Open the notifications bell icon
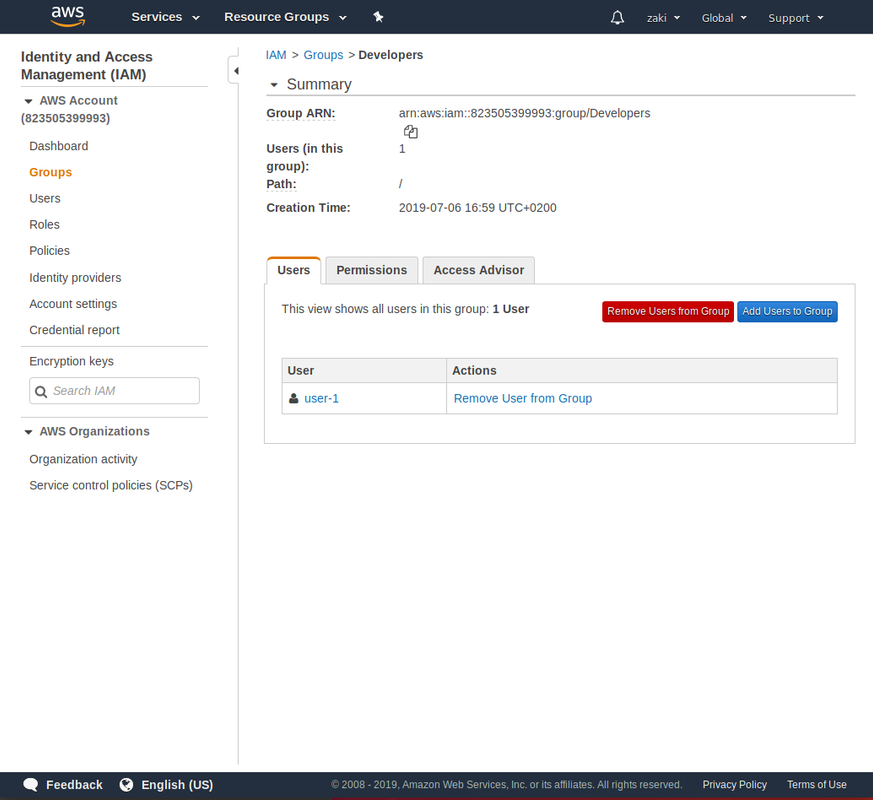This screenshot has width=873, height=800. coord(617,17)
